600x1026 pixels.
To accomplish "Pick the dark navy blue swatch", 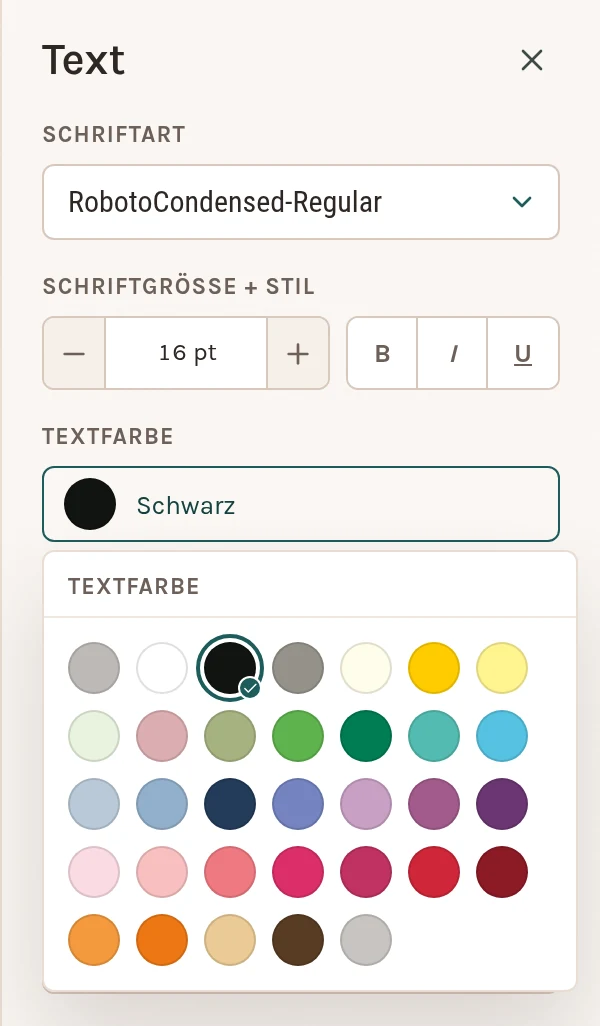I will click(x=230, y=804).
